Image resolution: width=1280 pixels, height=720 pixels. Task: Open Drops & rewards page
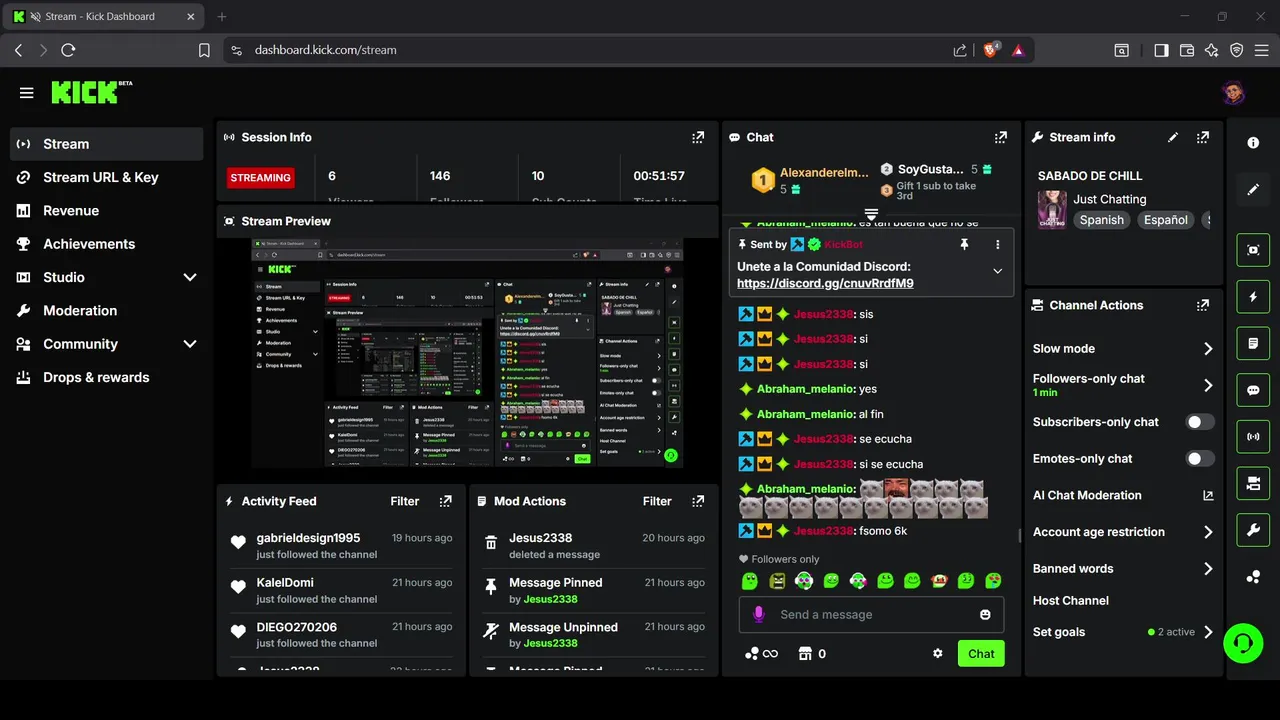point(106,377)
